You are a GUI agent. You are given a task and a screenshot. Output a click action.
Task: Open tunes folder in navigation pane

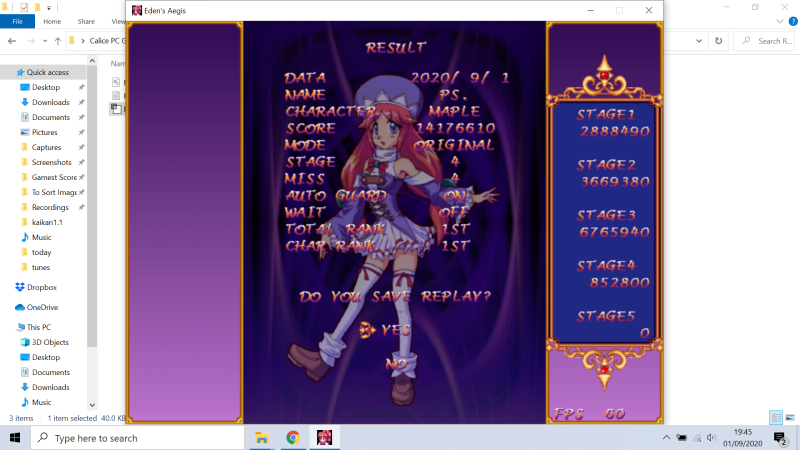(41, 267)
